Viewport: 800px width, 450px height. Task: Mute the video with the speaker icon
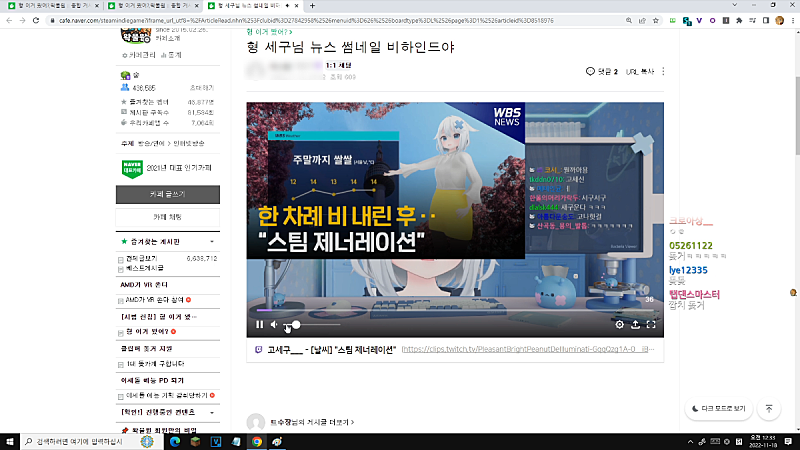[x=274, y=324]
